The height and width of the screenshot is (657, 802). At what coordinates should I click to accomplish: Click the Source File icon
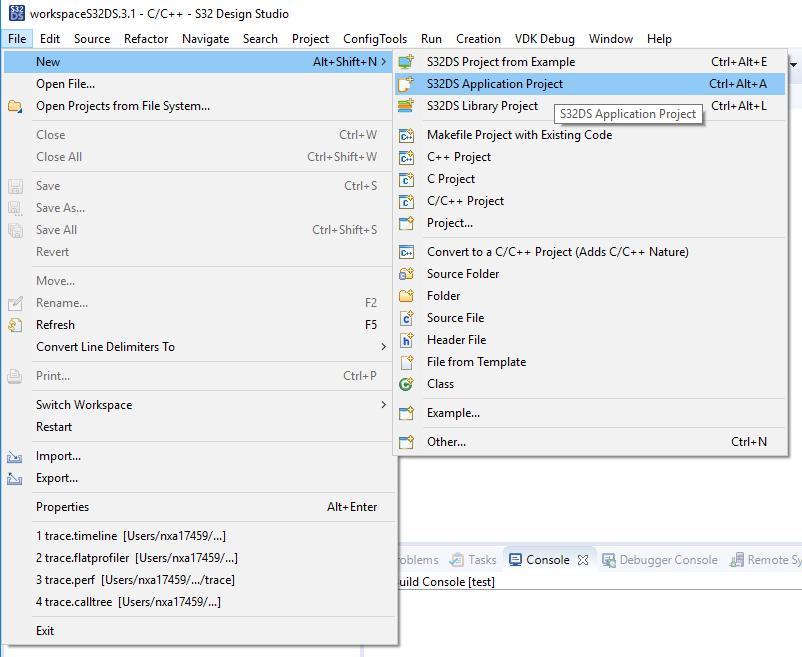(406, 317)
